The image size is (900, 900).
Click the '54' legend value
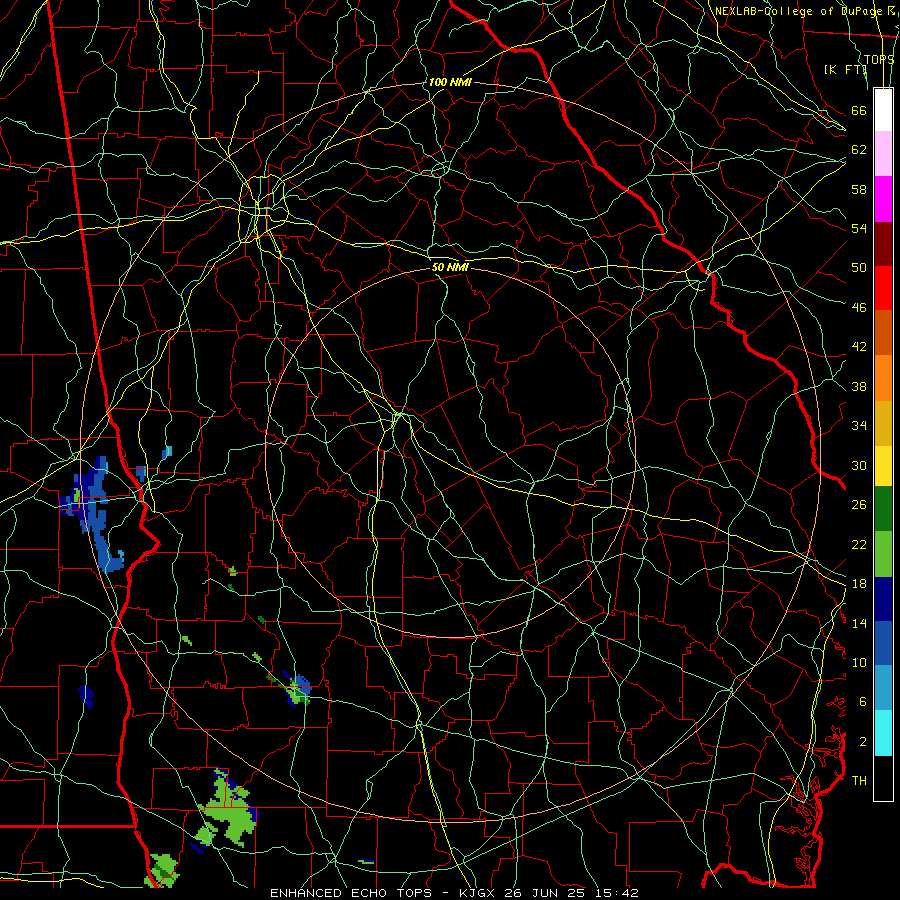[859, 228]
